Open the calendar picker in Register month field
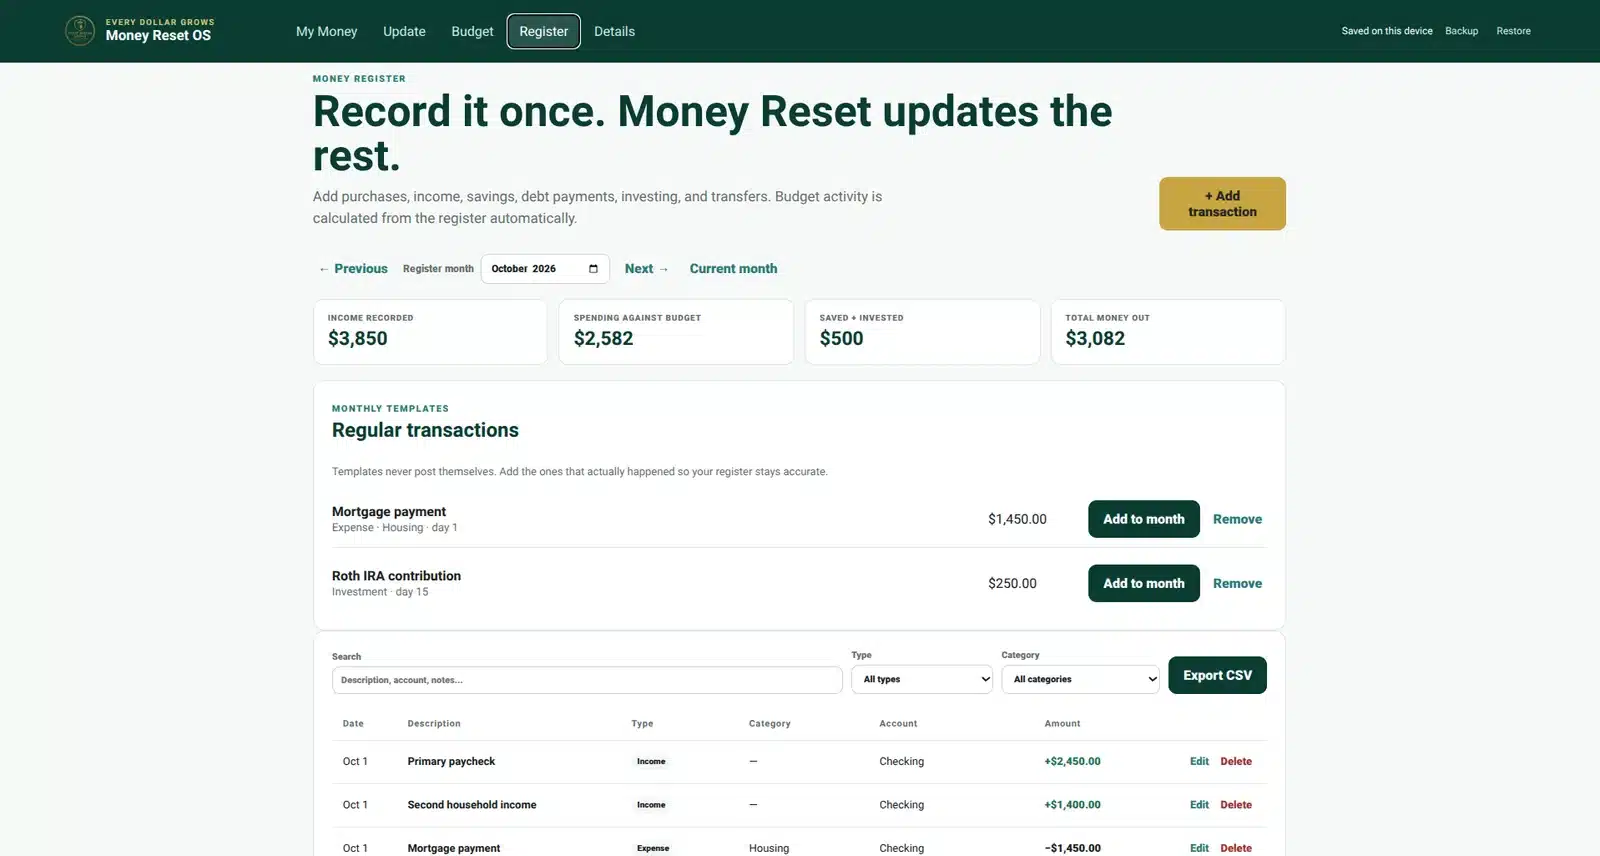 593,269
